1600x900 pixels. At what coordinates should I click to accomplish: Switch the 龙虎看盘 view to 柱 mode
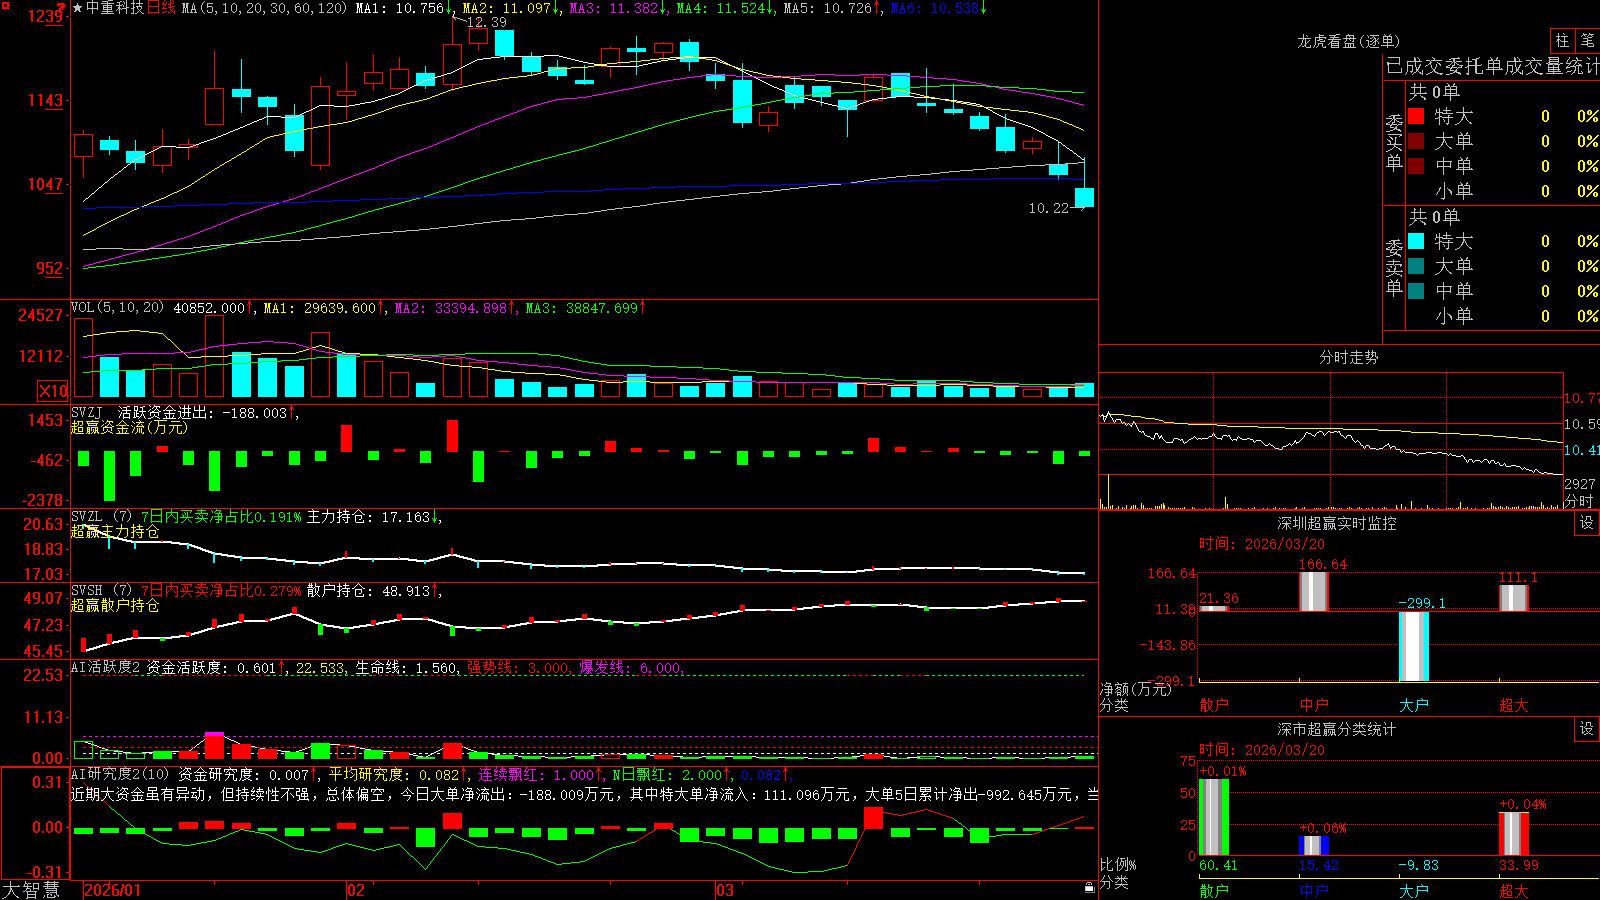click(x=1562, y=40)
